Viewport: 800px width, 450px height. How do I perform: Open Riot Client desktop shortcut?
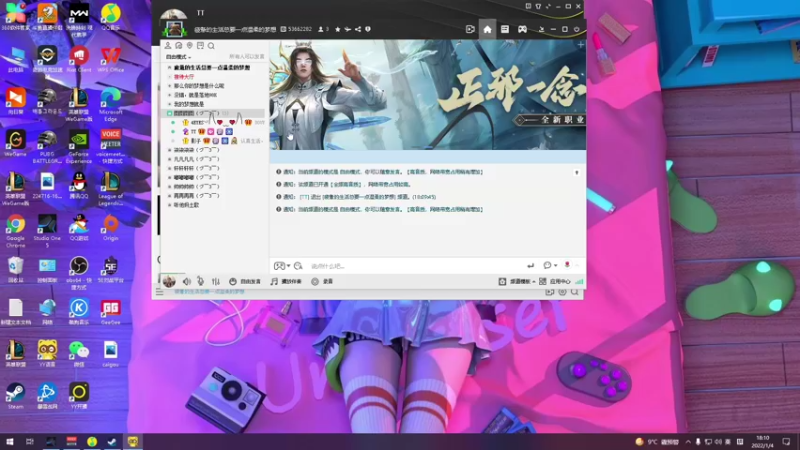pos(79,59)
